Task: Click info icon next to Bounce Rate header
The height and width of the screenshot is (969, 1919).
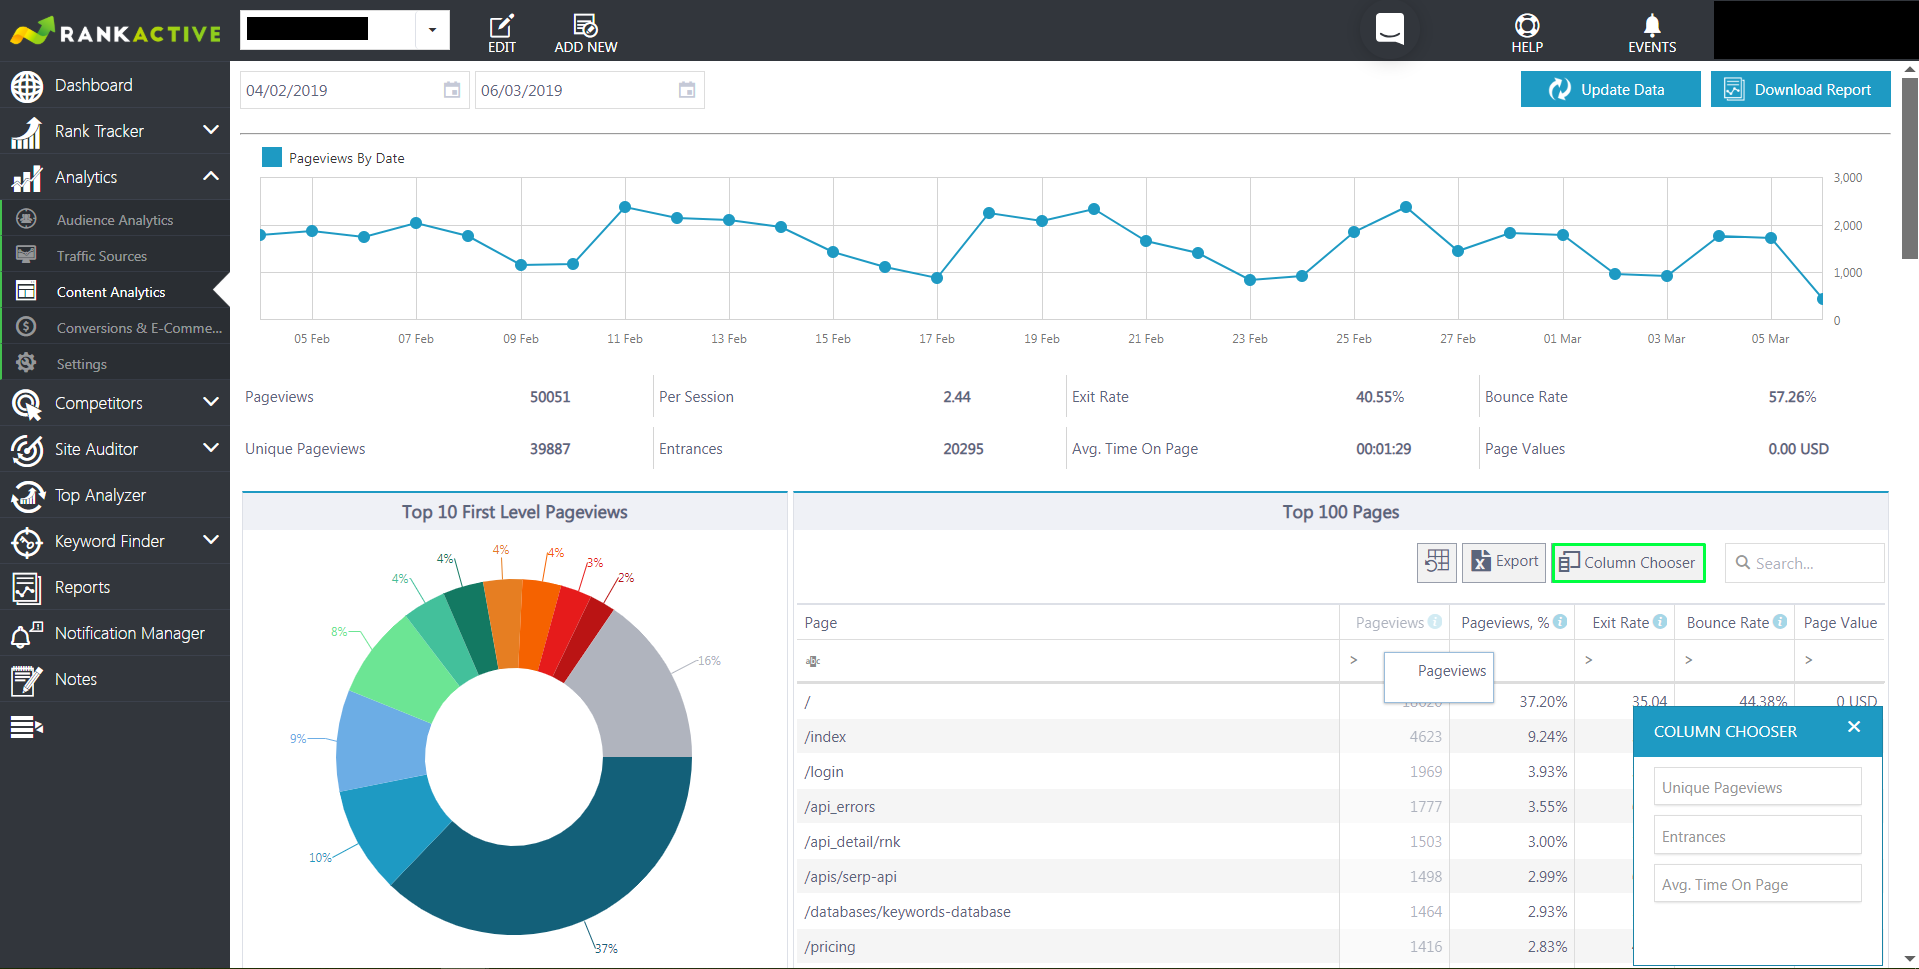Action: click(x=1780, y=622)
